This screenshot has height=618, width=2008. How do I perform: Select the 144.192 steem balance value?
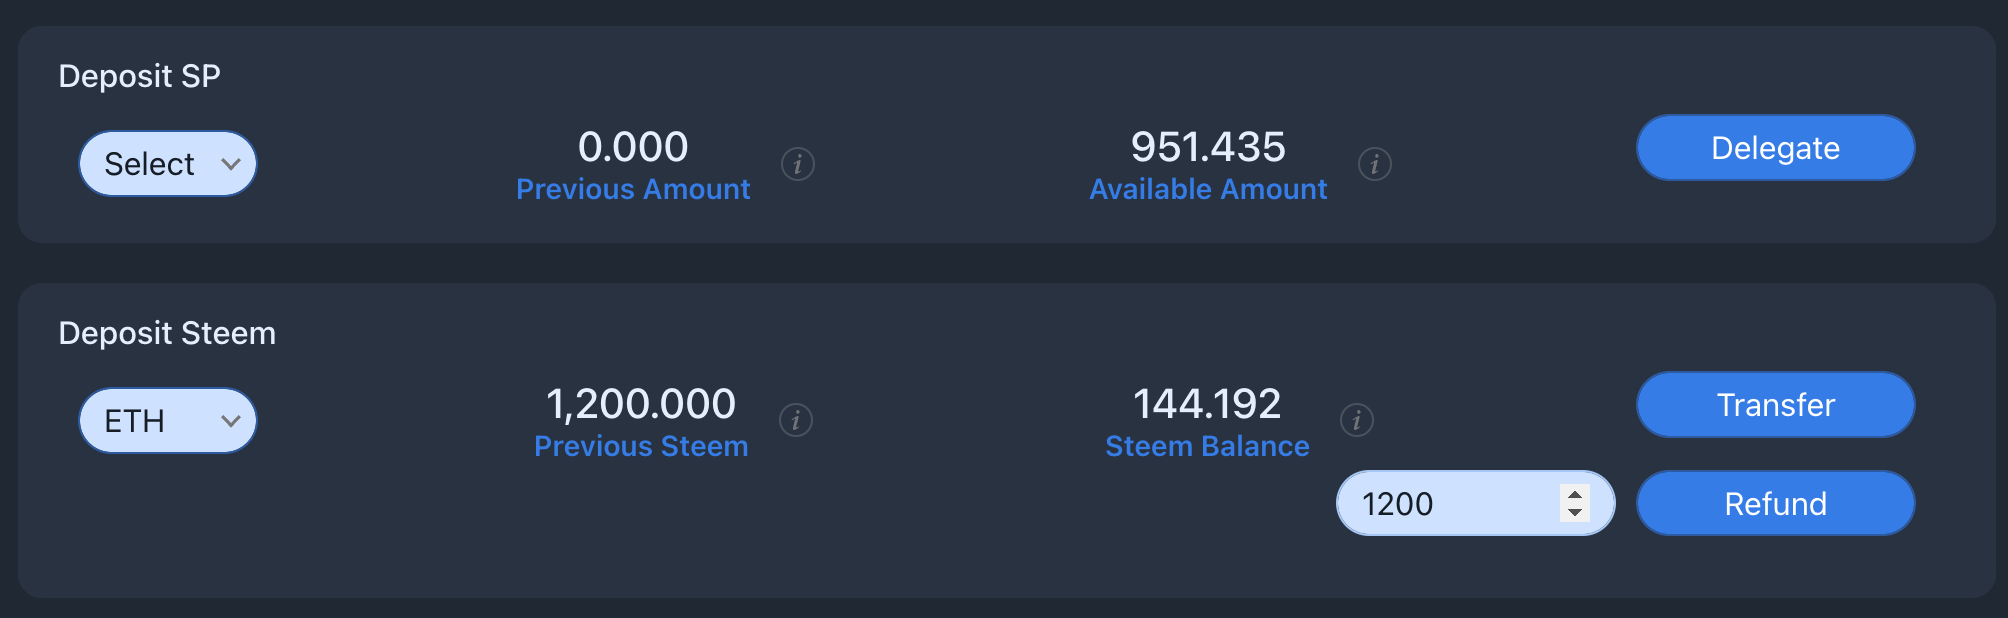(x=1207, y=404)
